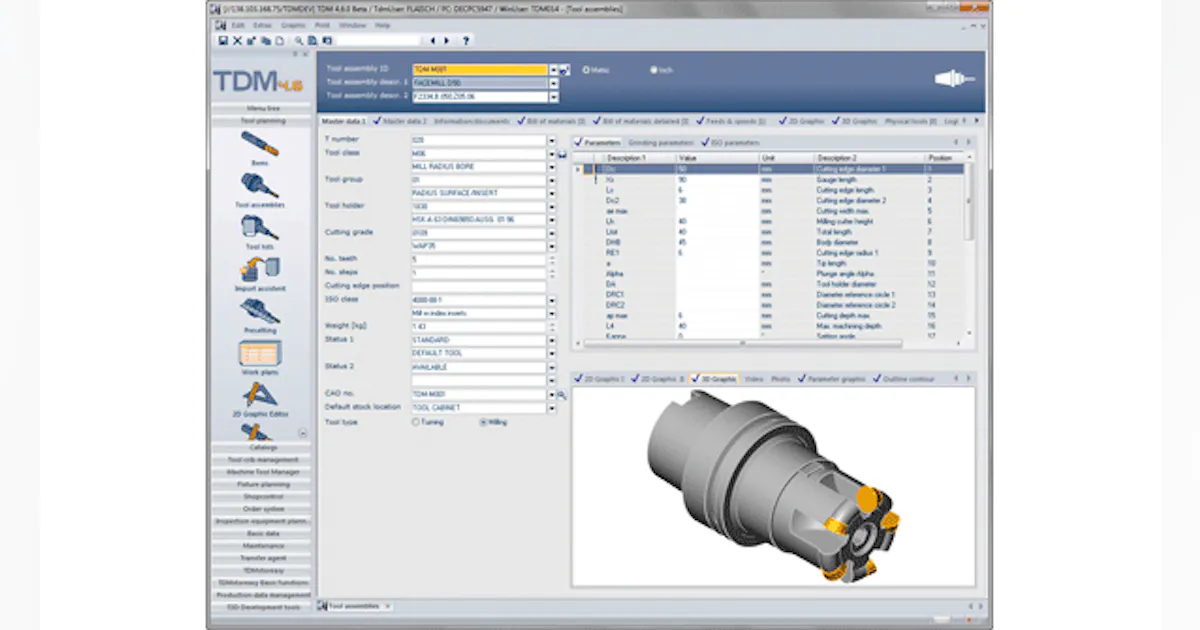The width and height of the screenshot is (1200, 630).
Task: Open the AVAILABLE Status 2 dropdown
Action: coord(551,366)
